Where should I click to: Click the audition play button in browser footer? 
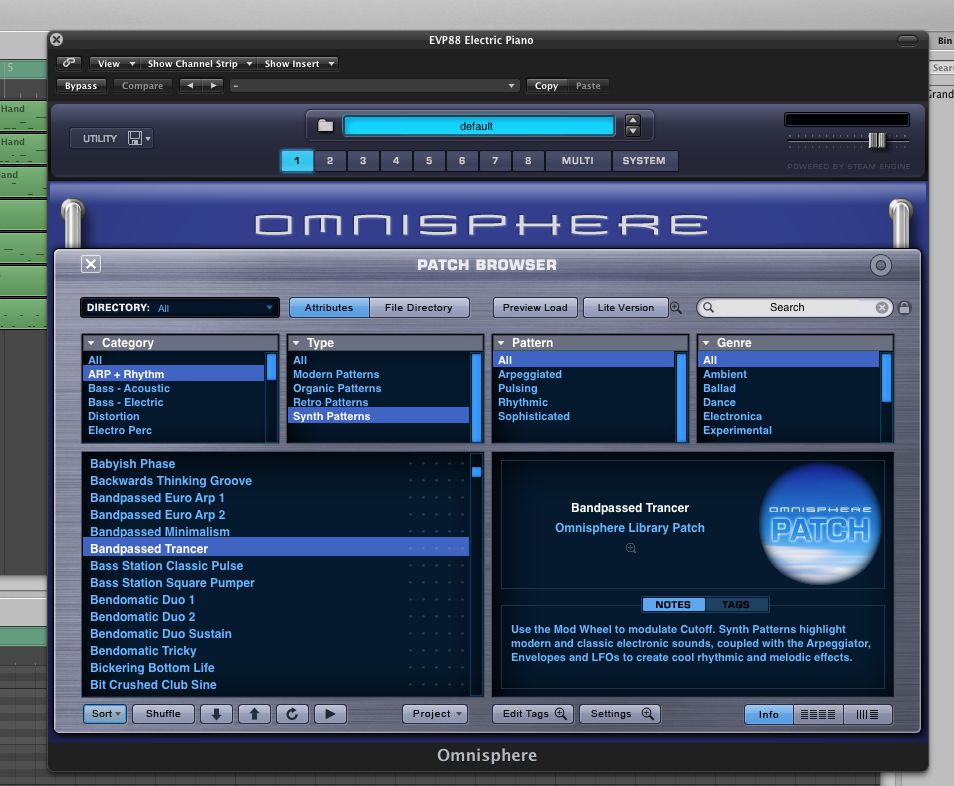tap(330, 714)
